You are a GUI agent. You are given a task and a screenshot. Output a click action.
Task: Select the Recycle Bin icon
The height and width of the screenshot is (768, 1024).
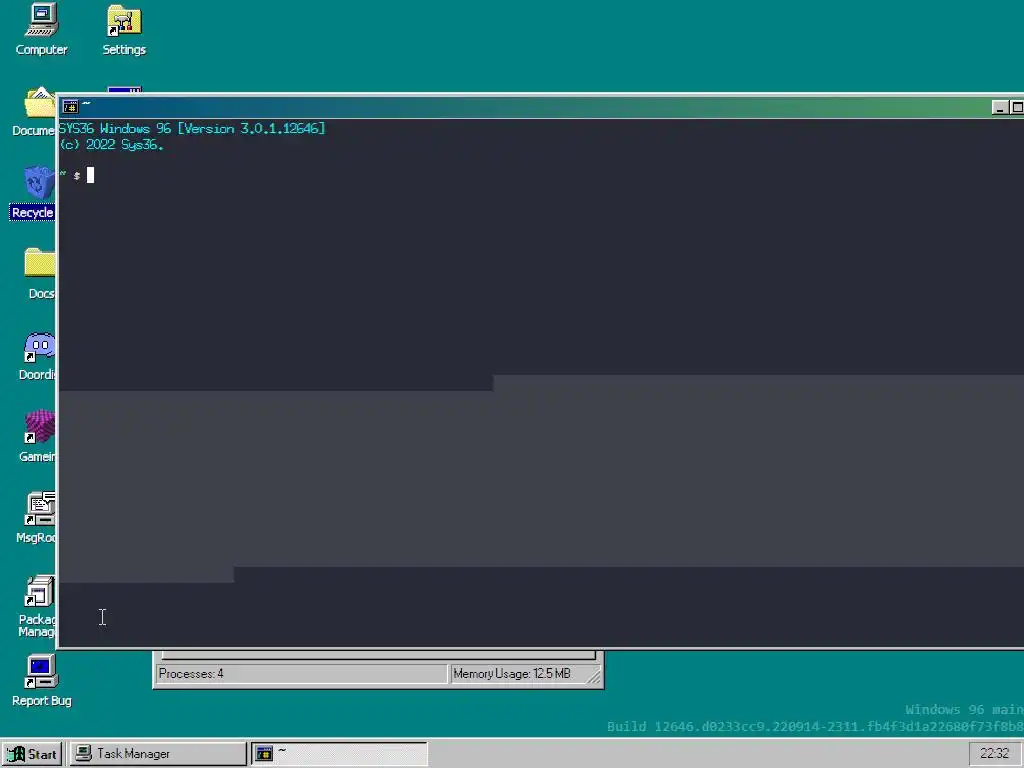pos(34,193)
